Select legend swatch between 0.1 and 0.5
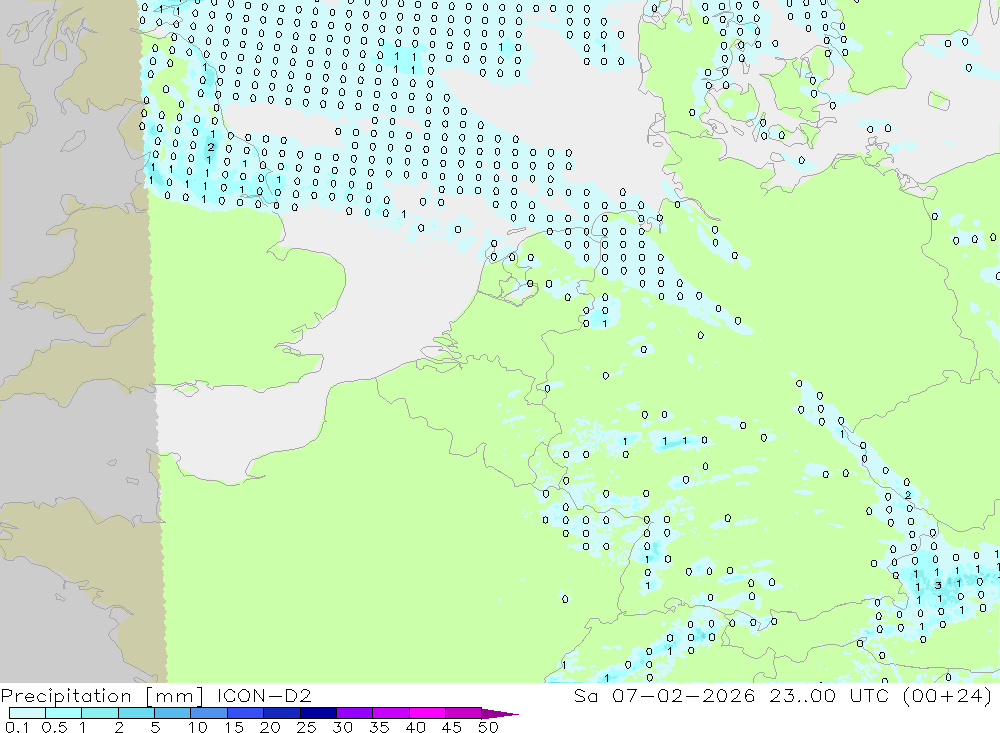The height and width of the screenshot is (733, 1000). point(27,713)
